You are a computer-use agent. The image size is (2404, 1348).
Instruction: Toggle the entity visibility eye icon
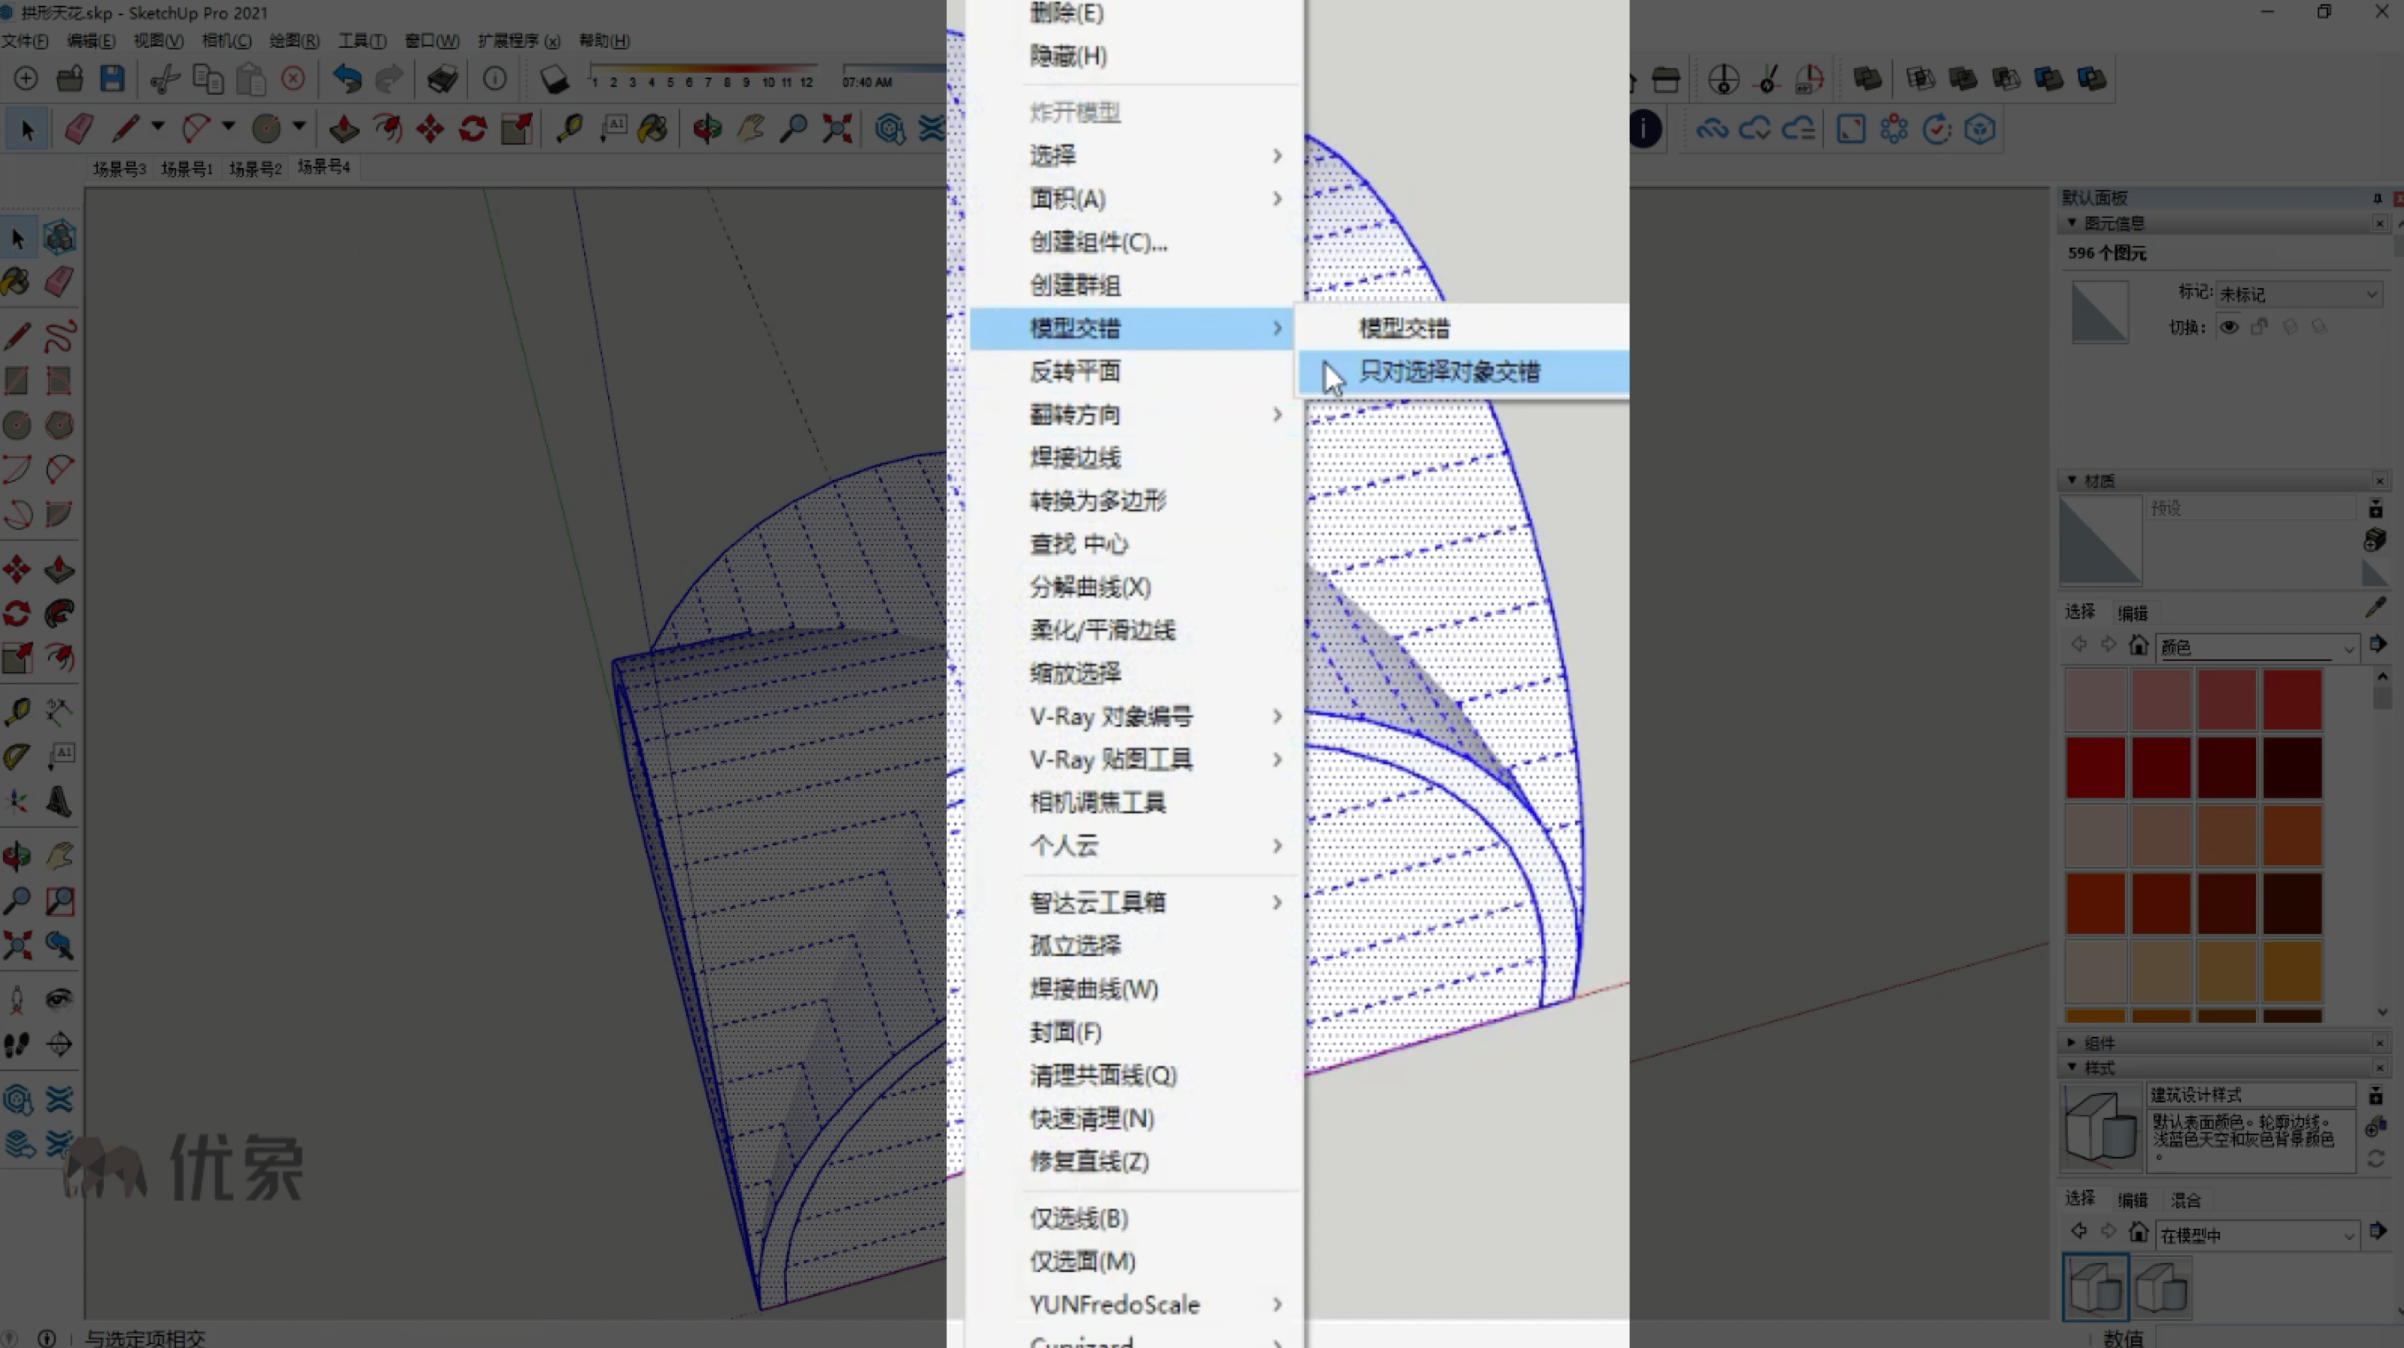tap(2229, 327)
